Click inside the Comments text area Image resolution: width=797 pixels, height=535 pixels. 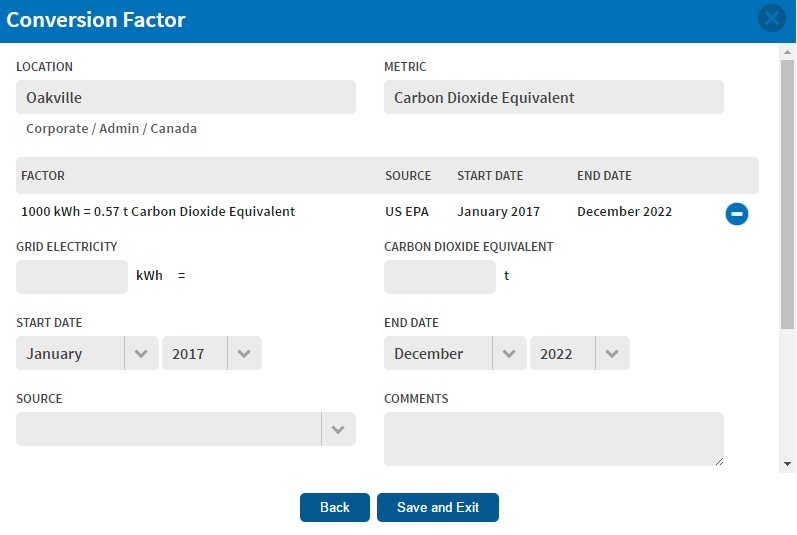coord(554,439)
